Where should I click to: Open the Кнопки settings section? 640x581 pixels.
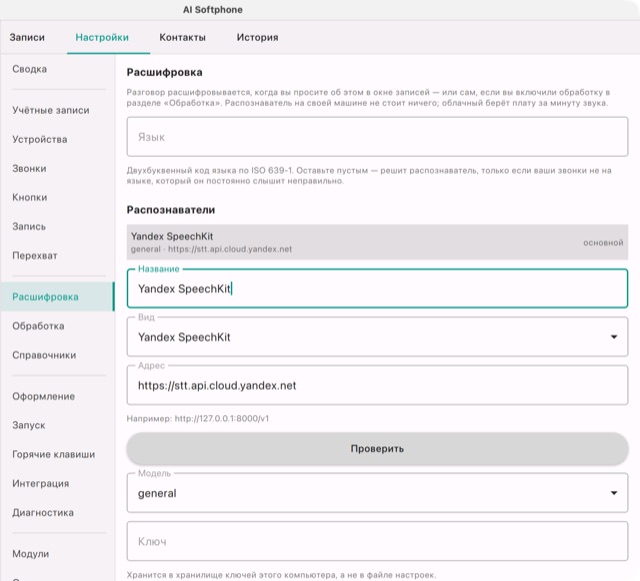coord(57,197)
